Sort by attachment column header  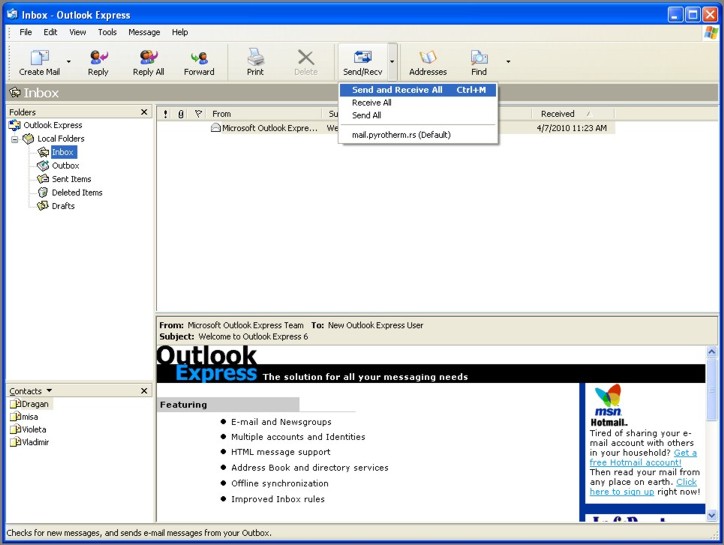tap(181, 114)
